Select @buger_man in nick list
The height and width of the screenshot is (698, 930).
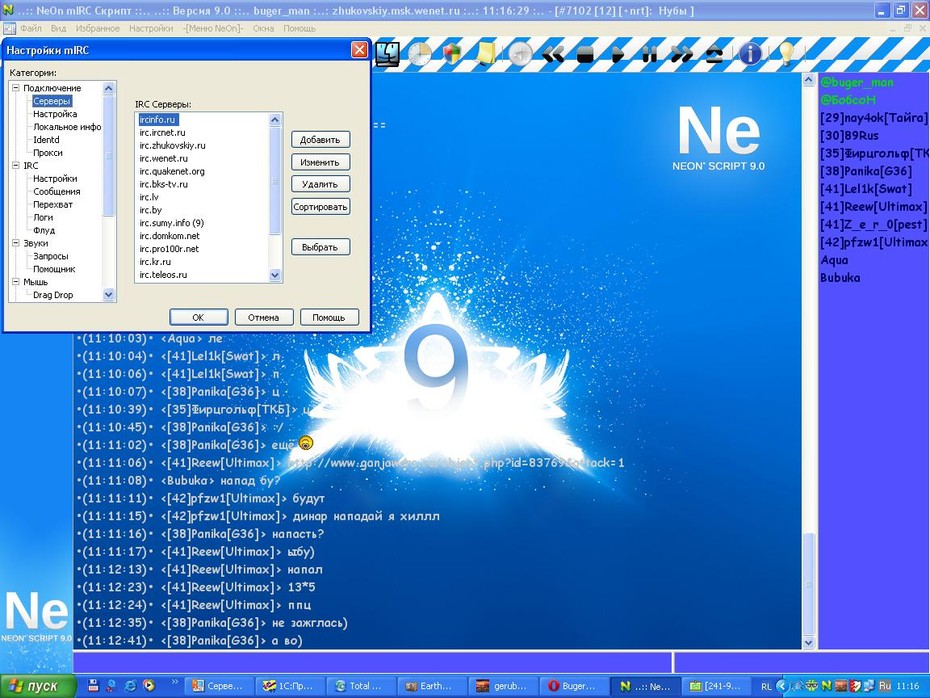point(856,82)
